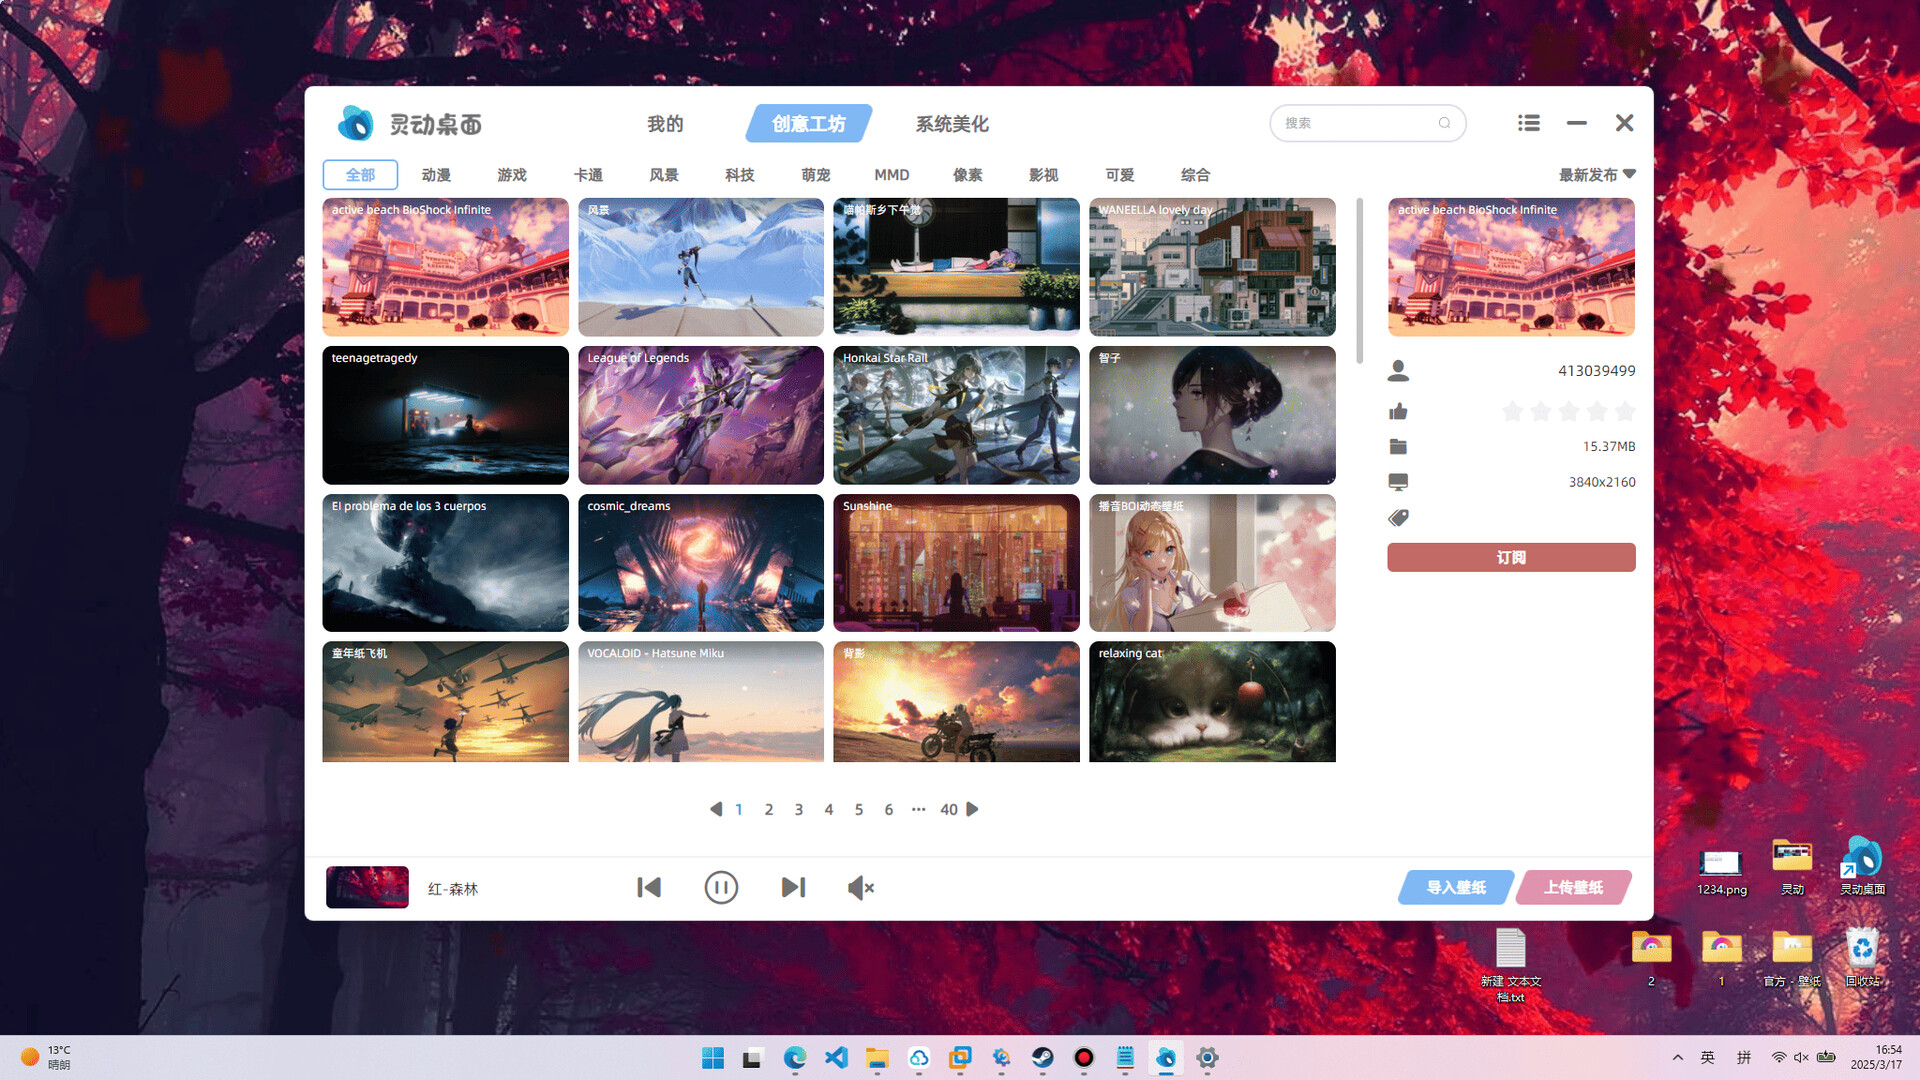This screenshot has height=1080, width=1920.
Task: Switch to the 系统美化 tab
Action: 952,124
